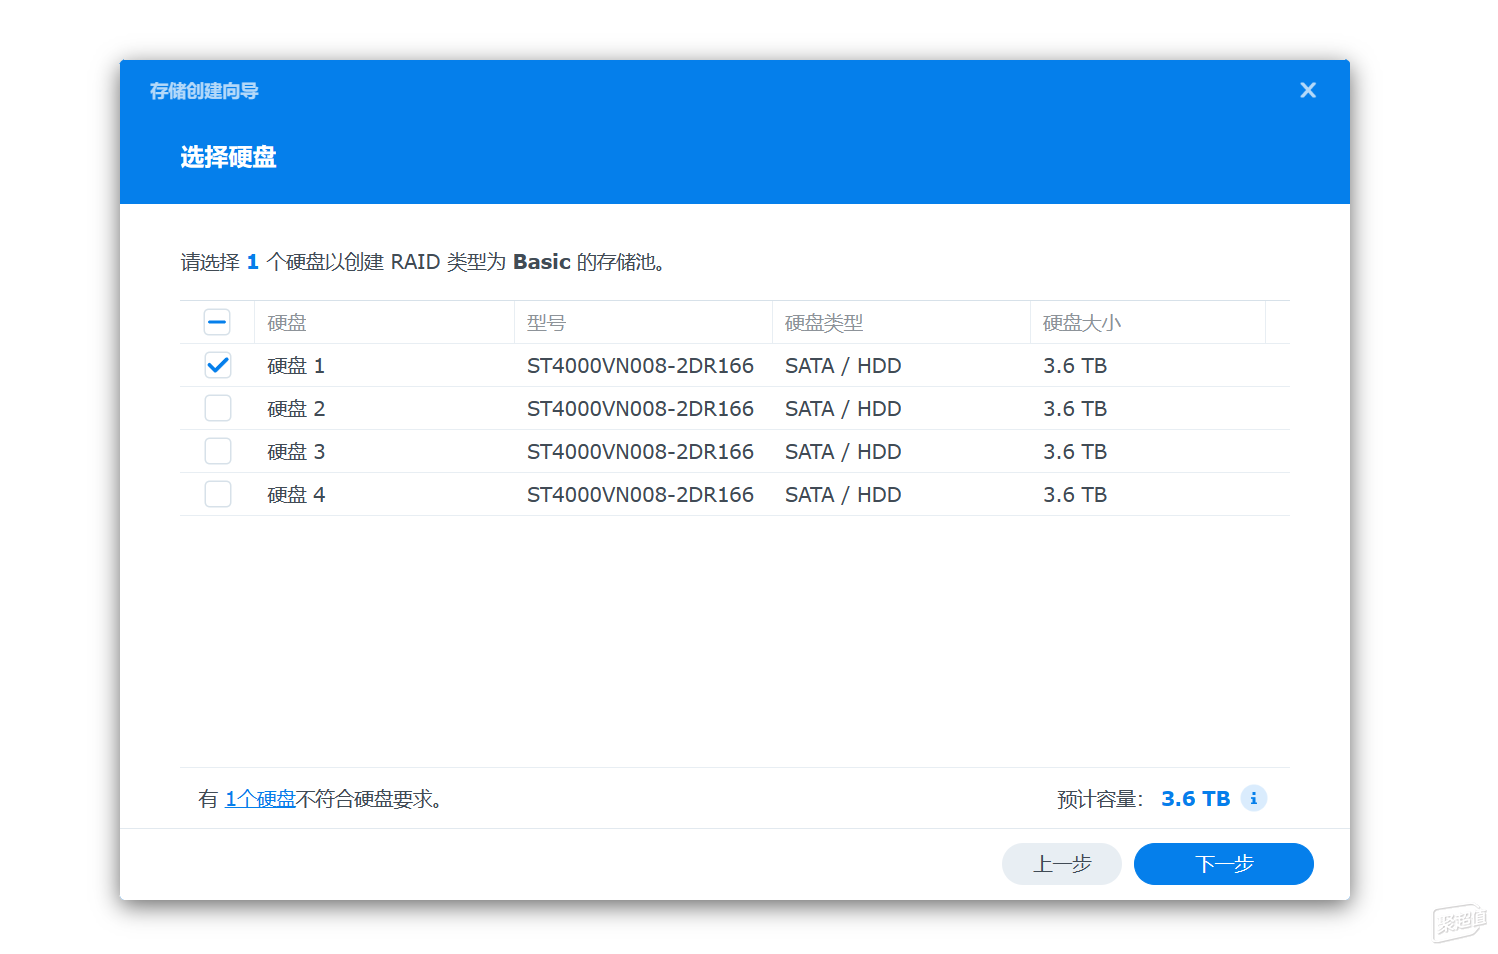Click the 选择硬盘 wizard heading
The width and height of the screenshot is (1498, 954).
click(228, 157)
